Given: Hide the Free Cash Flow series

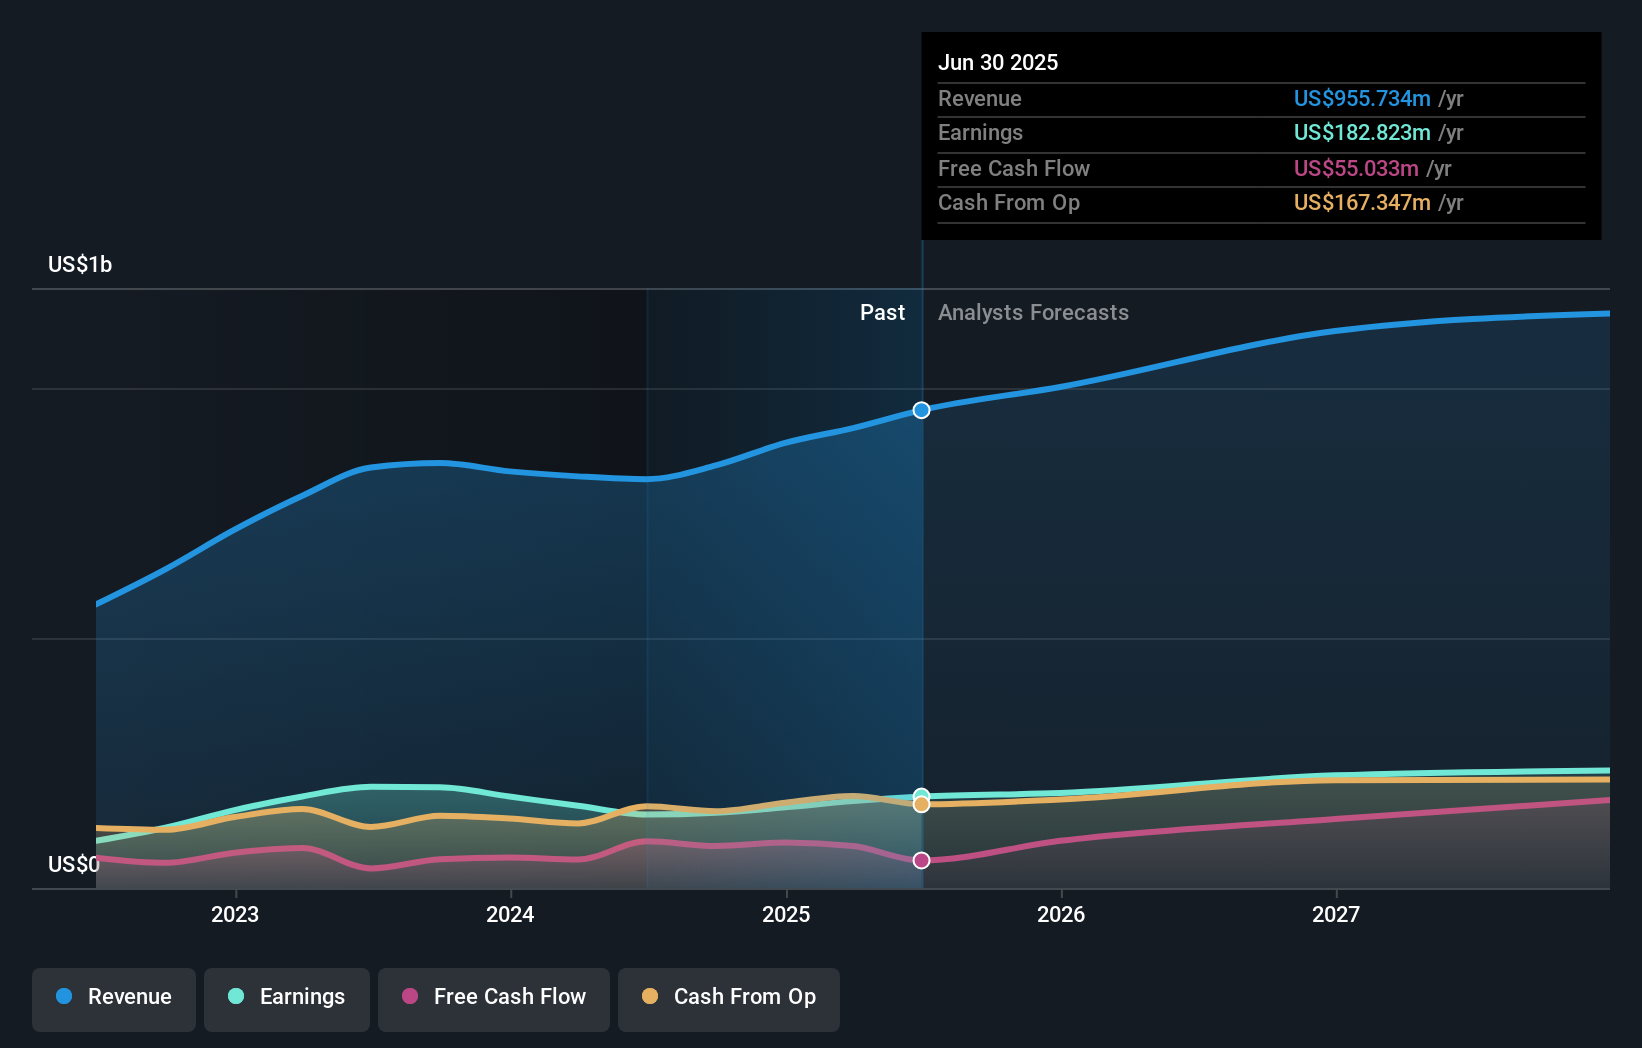Looking at the screenshot, I should click(494, 997).
